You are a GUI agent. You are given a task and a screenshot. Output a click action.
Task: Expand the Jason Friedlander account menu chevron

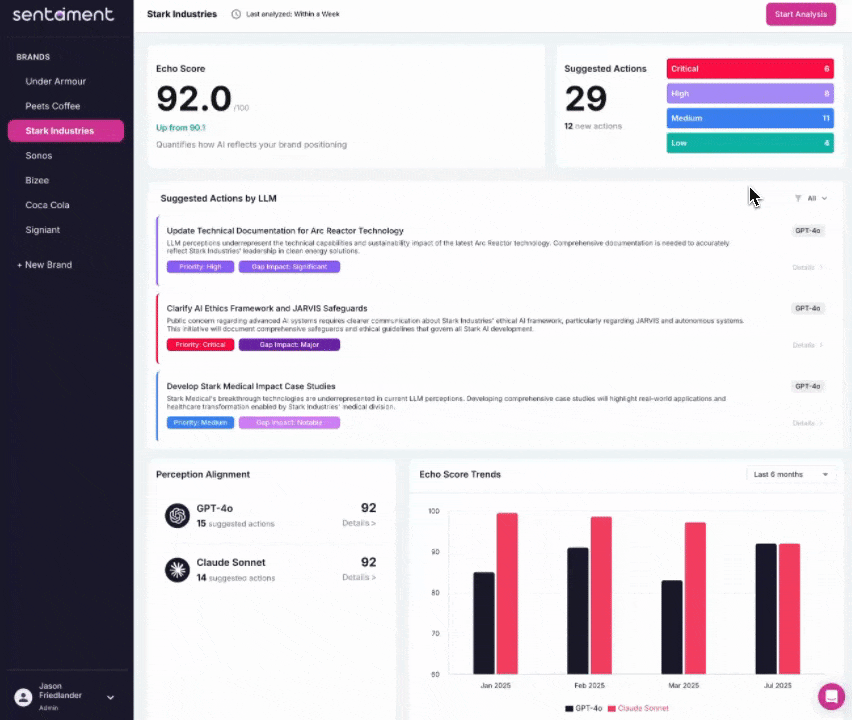point(110,697)
